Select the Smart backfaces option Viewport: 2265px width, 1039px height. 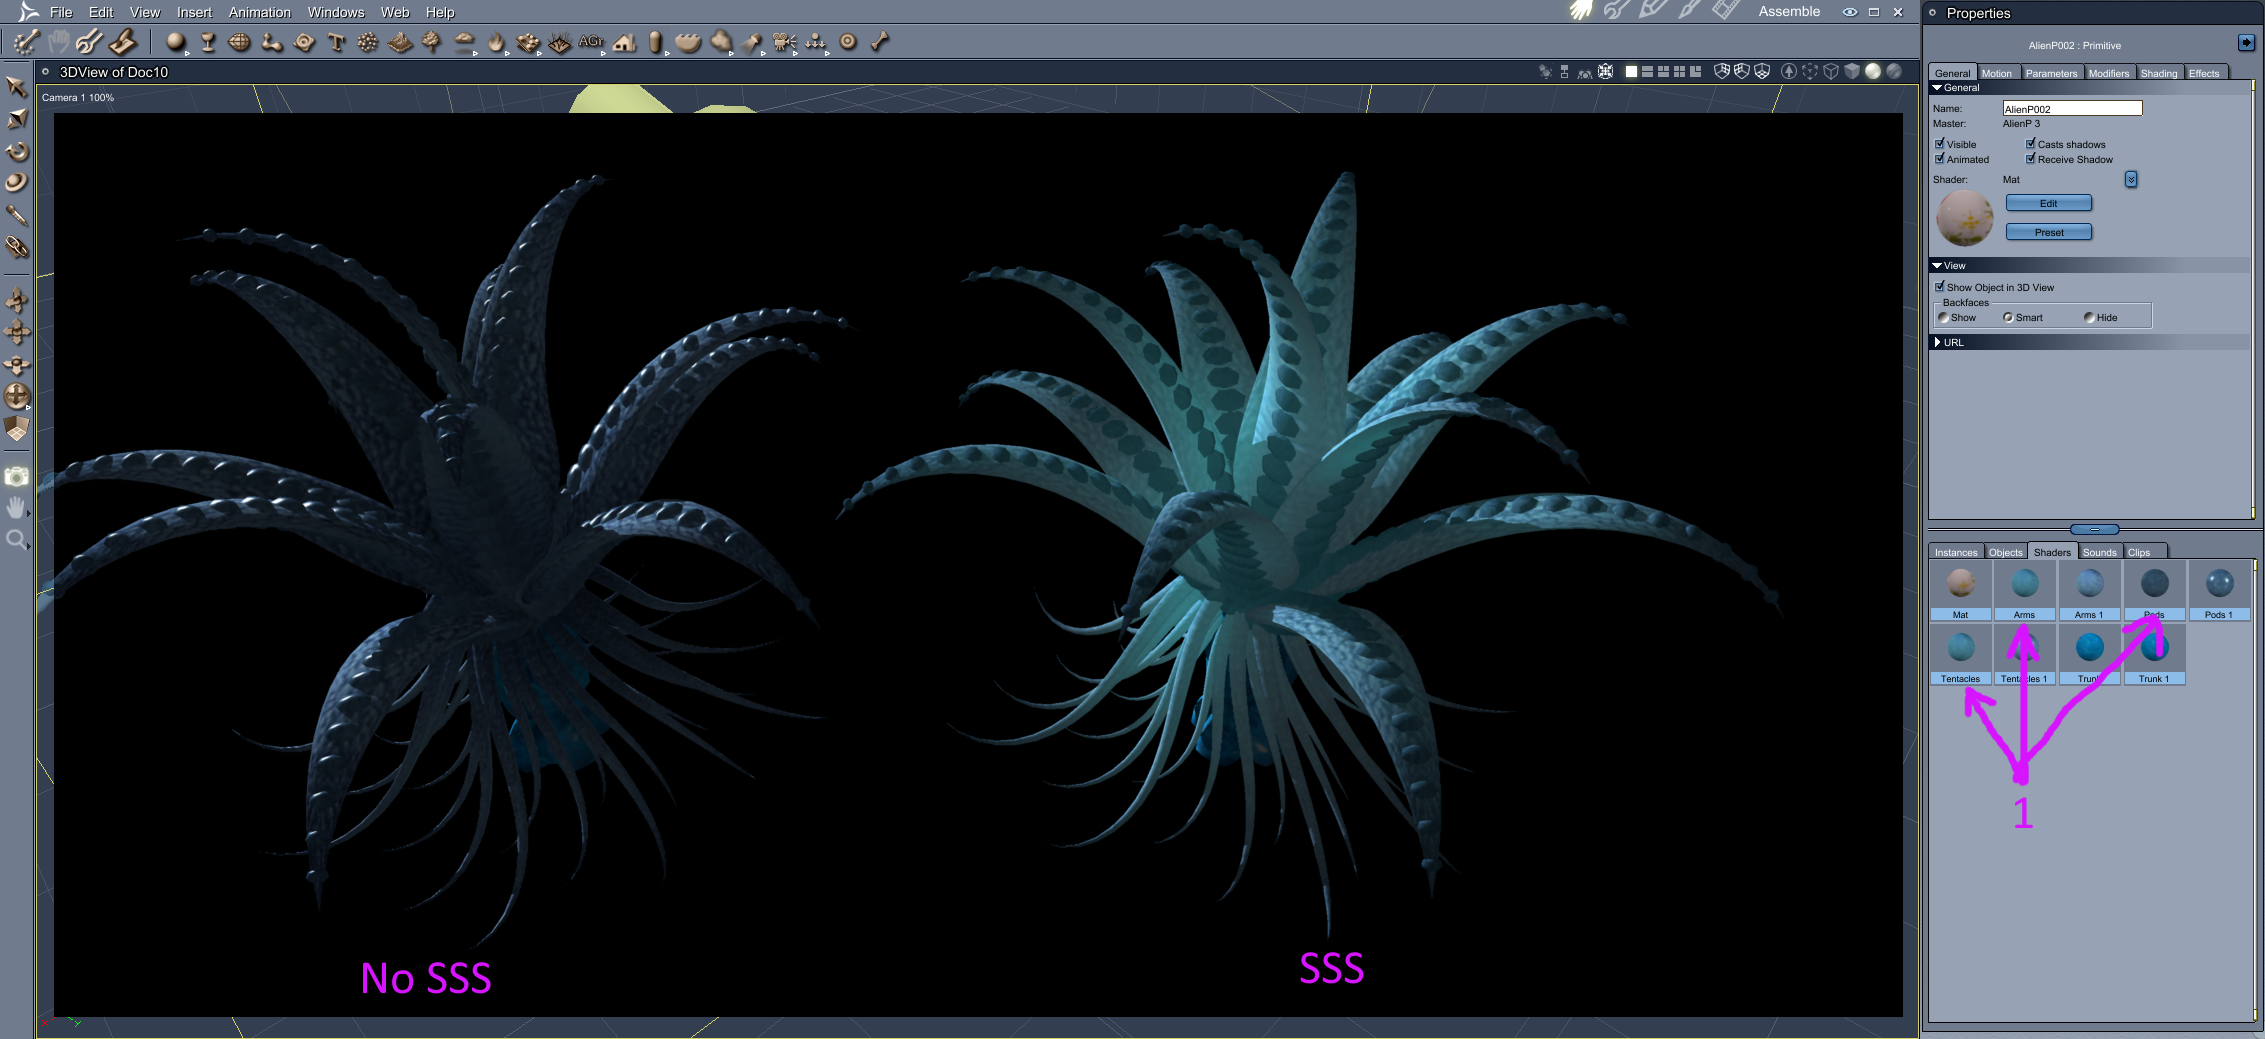2008,318
